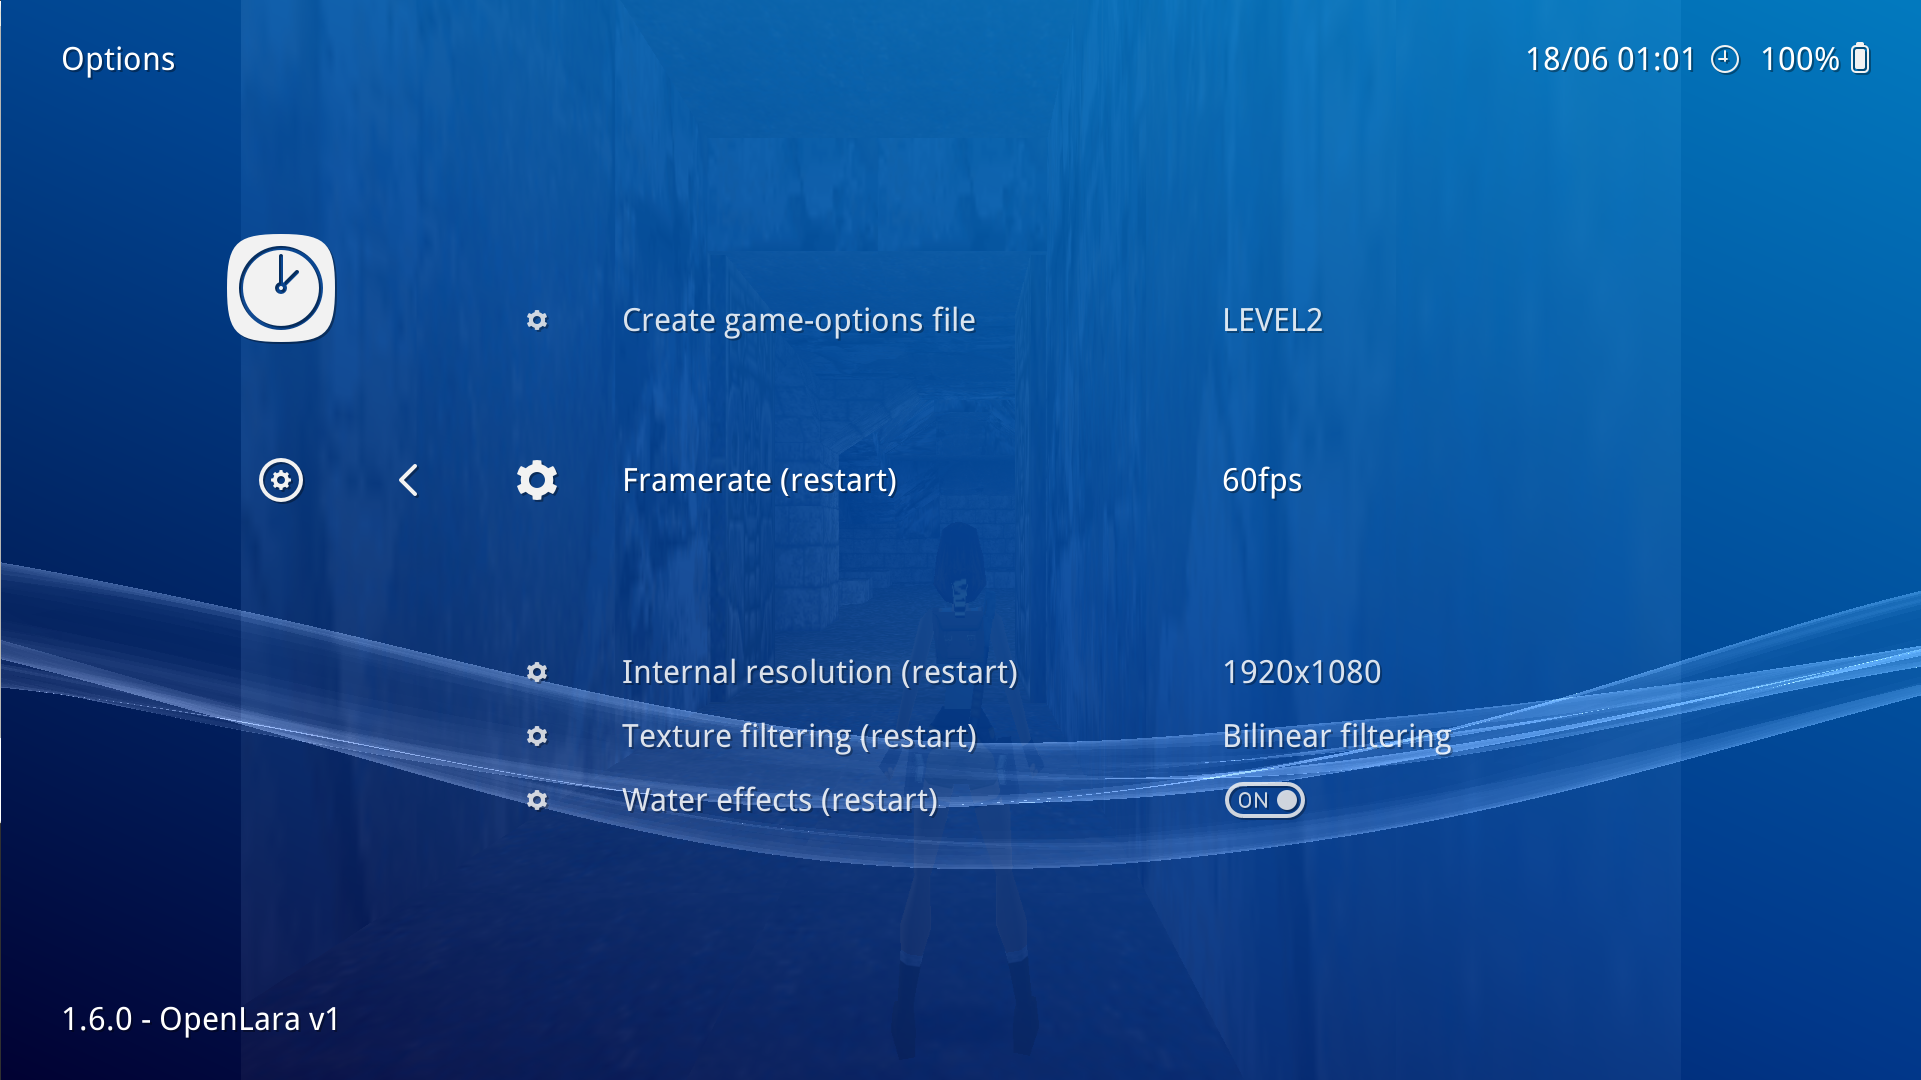This screenshot has width=1921, height=1080.
Task: Select Internal resolution 1920x1080
Action: (817, 673)
